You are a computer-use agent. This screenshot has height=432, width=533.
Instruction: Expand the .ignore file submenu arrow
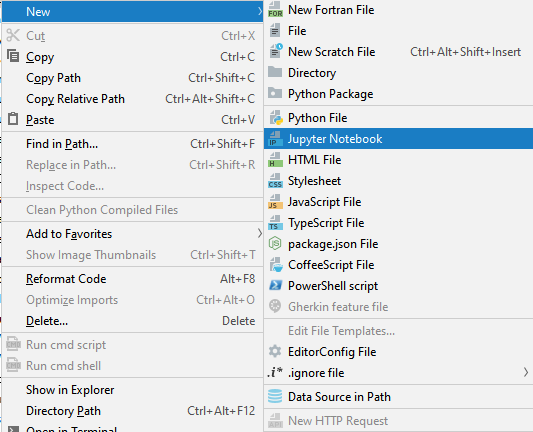[526, 373]
